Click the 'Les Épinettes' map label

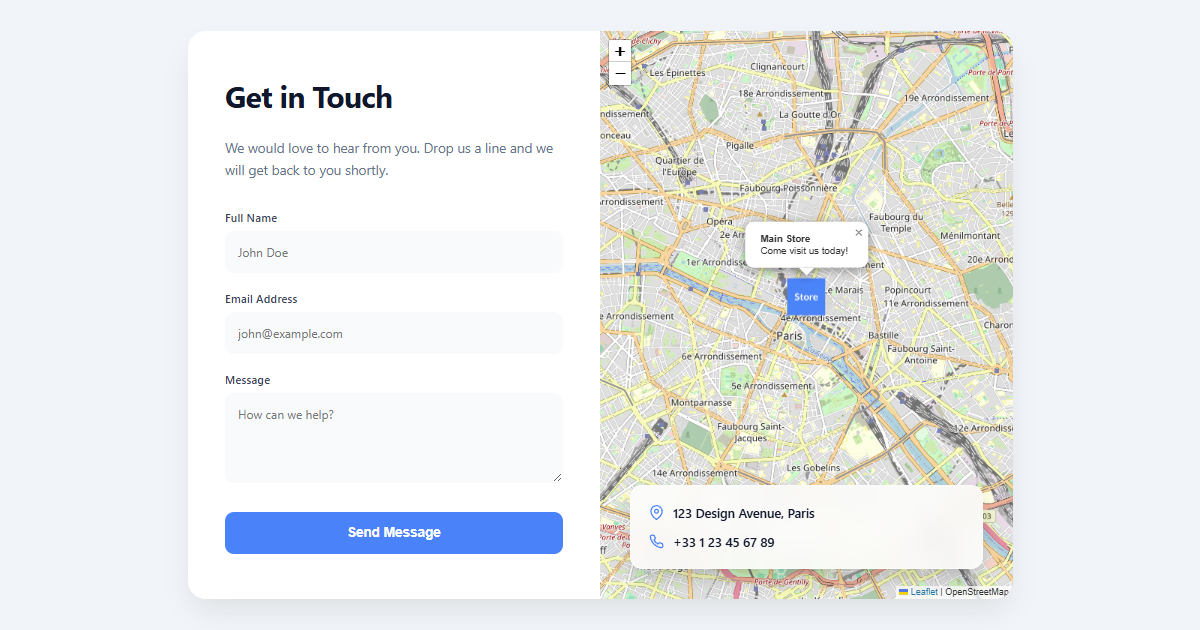point(677,73)
